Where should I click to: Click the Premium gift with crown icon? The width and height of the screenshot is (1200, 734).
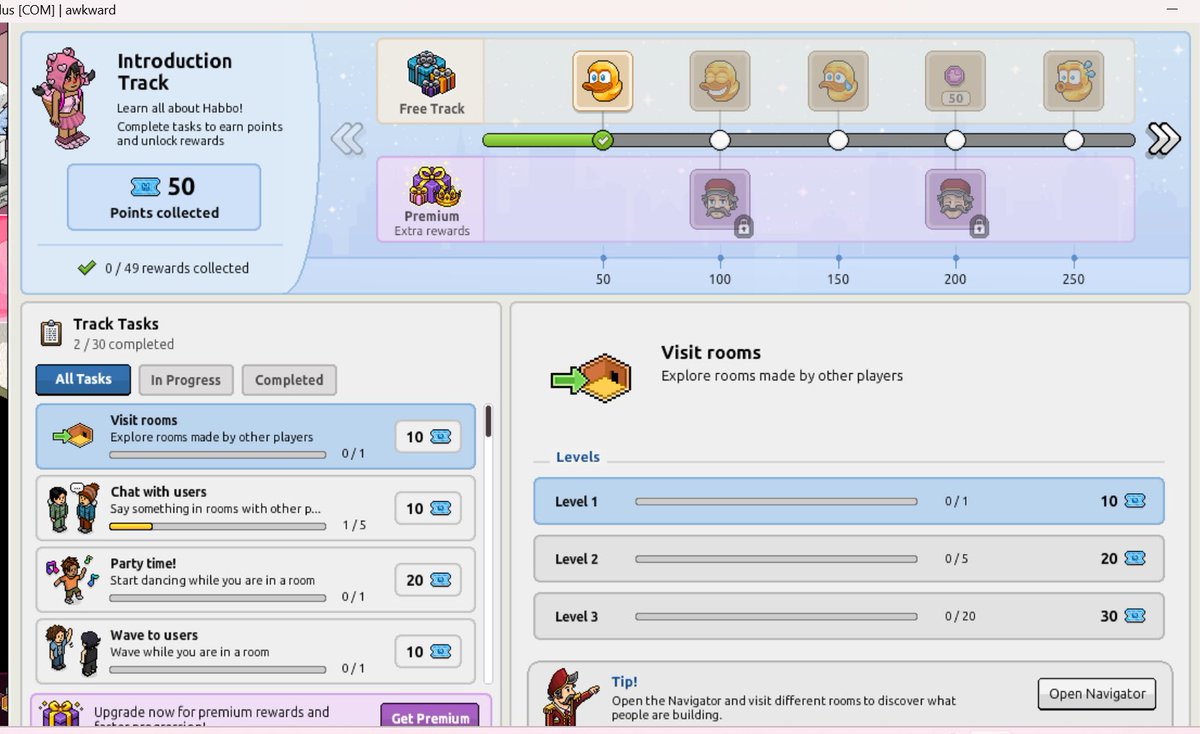pyautogui.click(x=432, y=186)
